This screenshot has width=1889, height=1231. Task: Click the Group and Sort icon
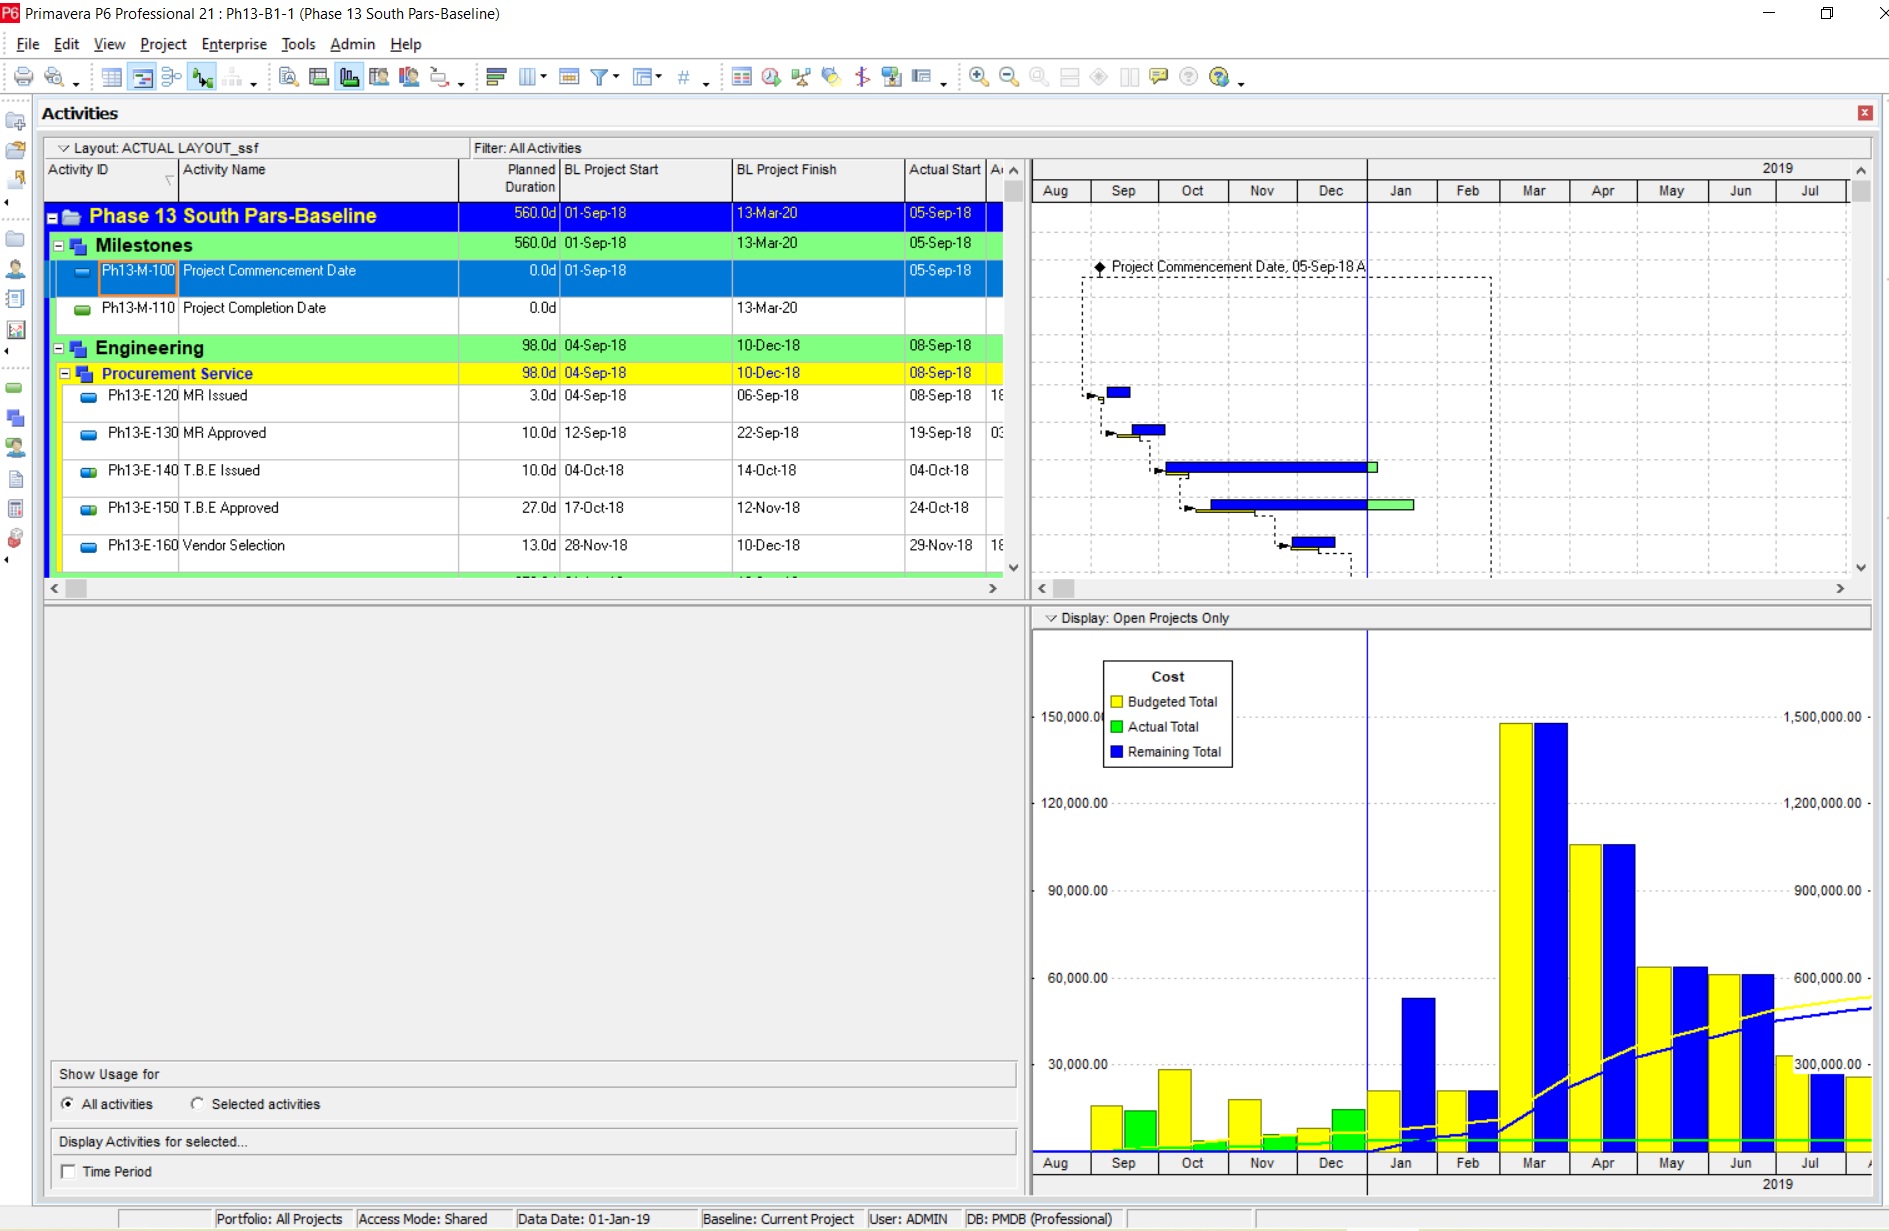coord(643,77)
